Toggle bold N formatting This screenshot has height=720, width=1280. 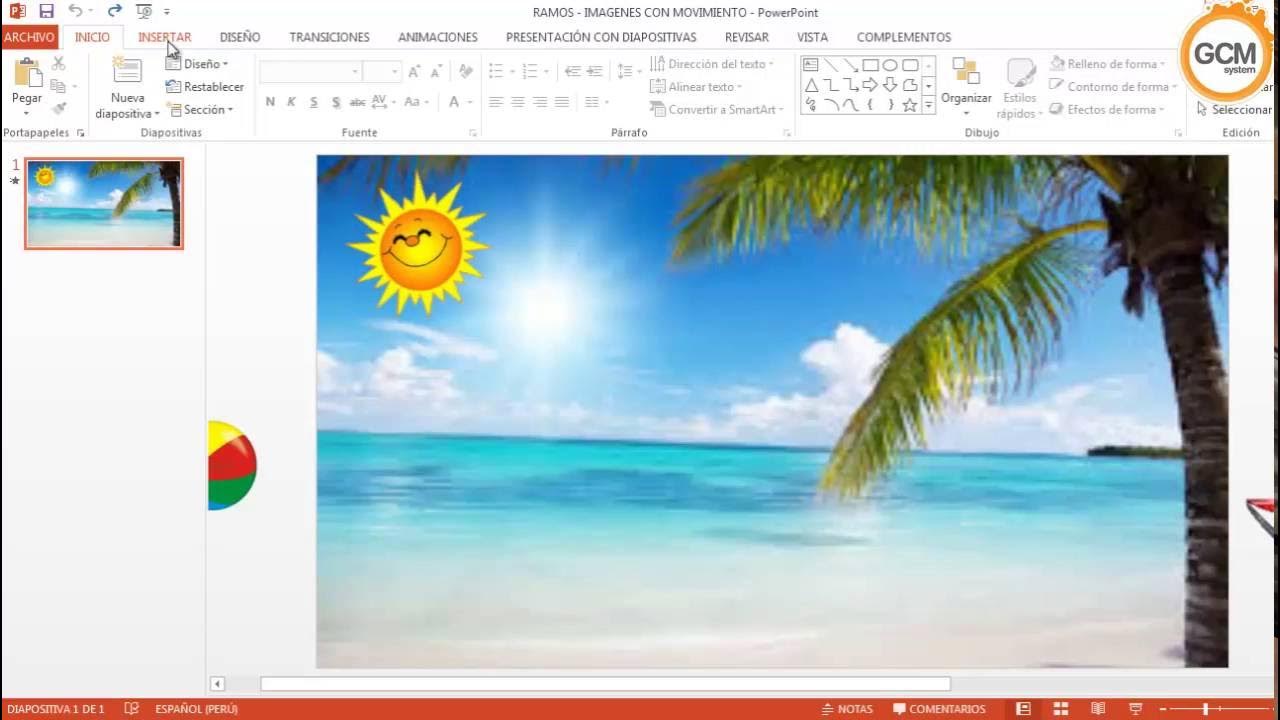click(270, 102)
